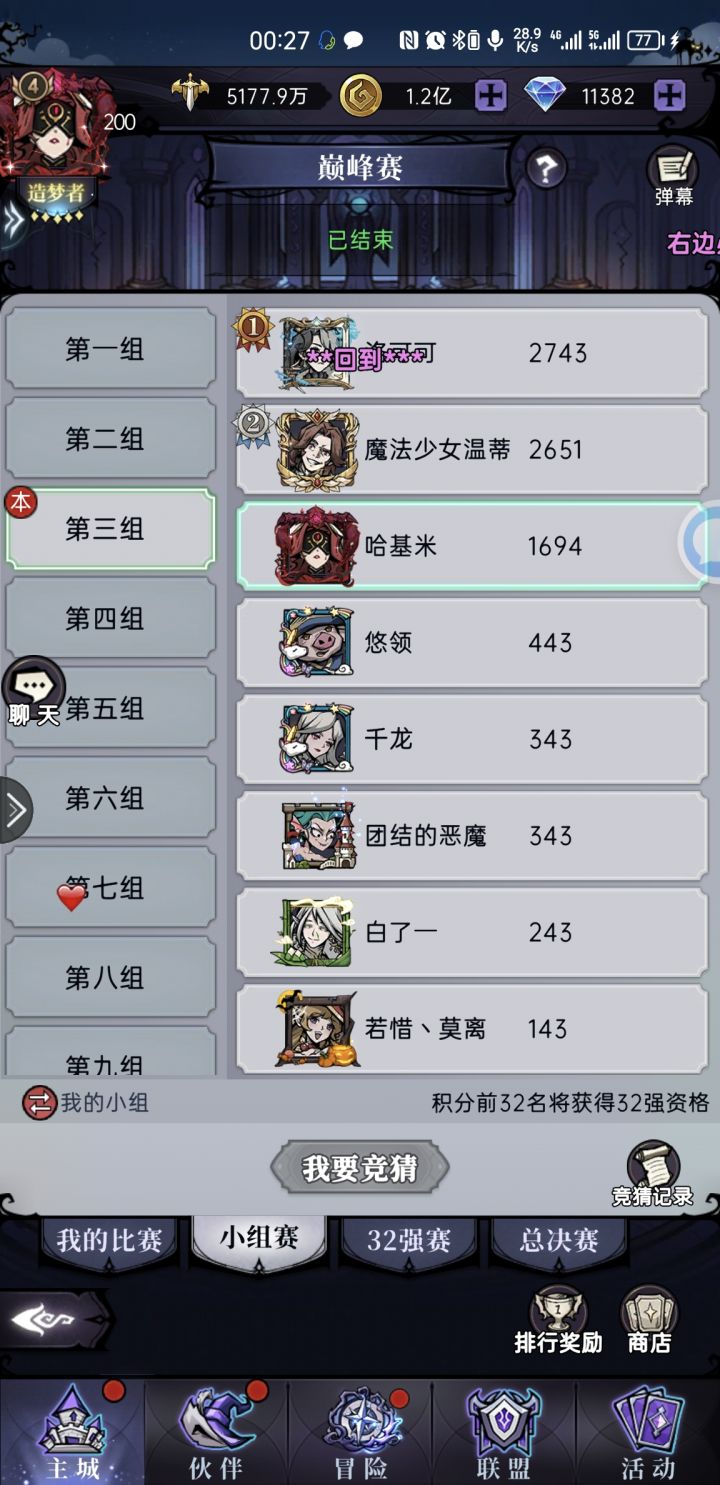Image resolution: width=720 pixels, height=1485 pixels.
Task: Click the 我要竞猜 button
Action: coord(360,1168)
